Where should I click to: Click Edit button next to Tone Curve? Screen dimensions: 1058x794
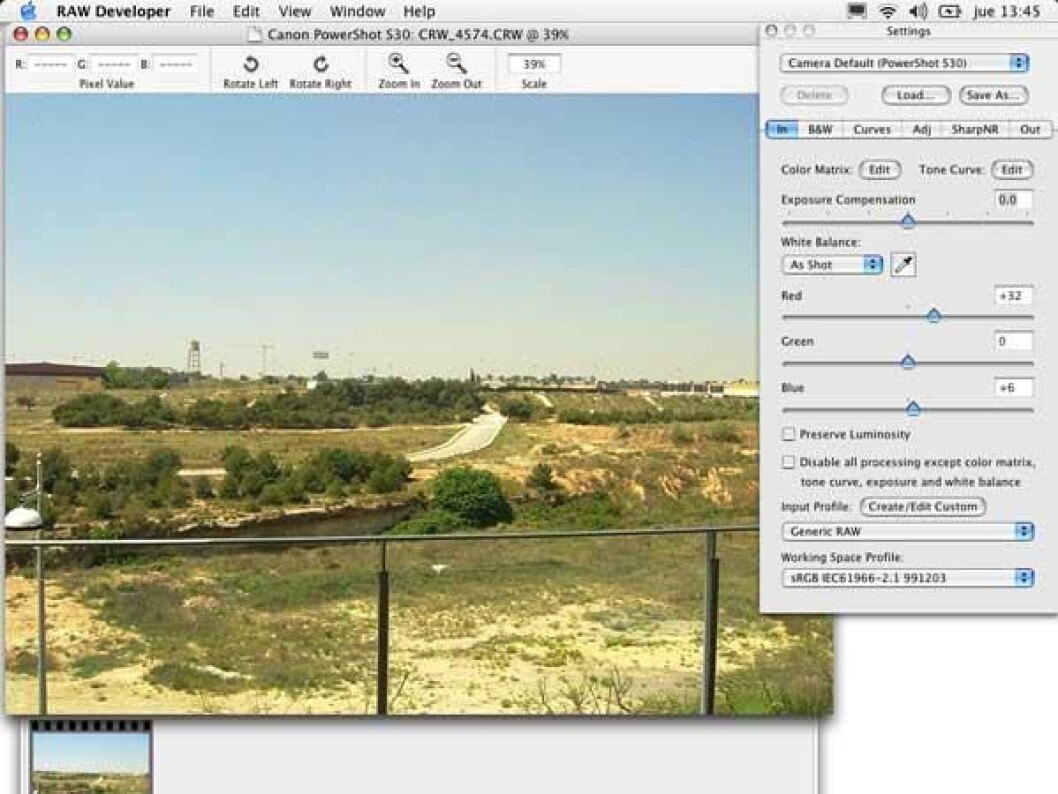point(1012,170)
